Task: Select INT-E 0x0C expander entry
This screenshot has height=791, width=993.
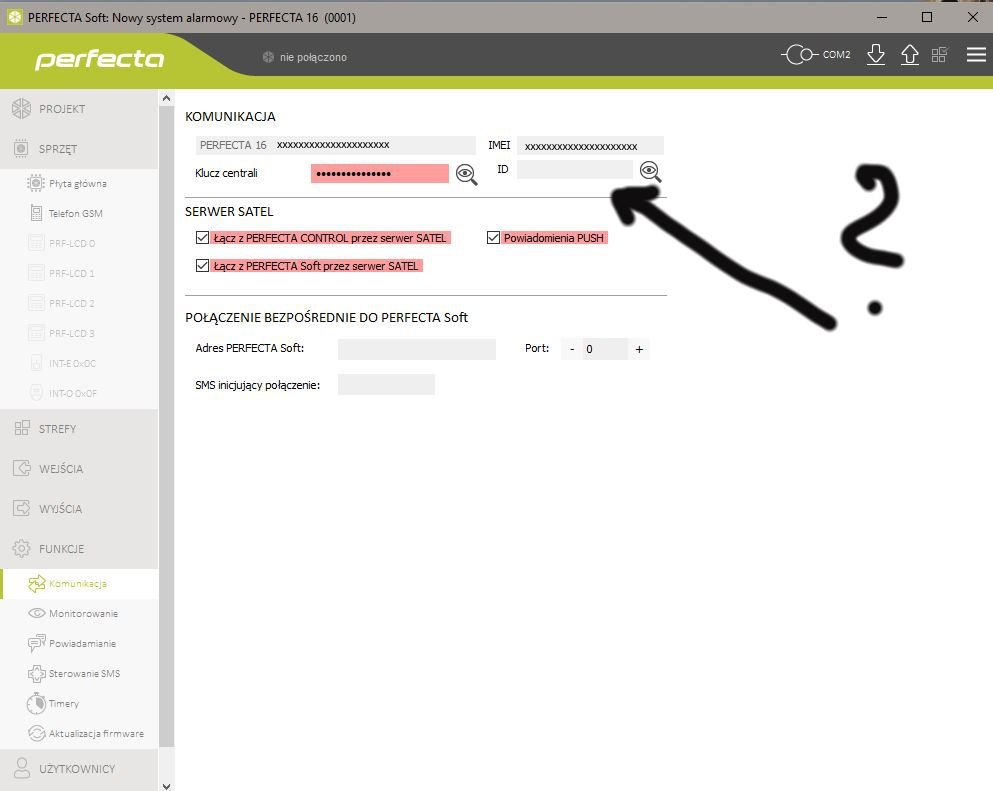Action: 79,364
